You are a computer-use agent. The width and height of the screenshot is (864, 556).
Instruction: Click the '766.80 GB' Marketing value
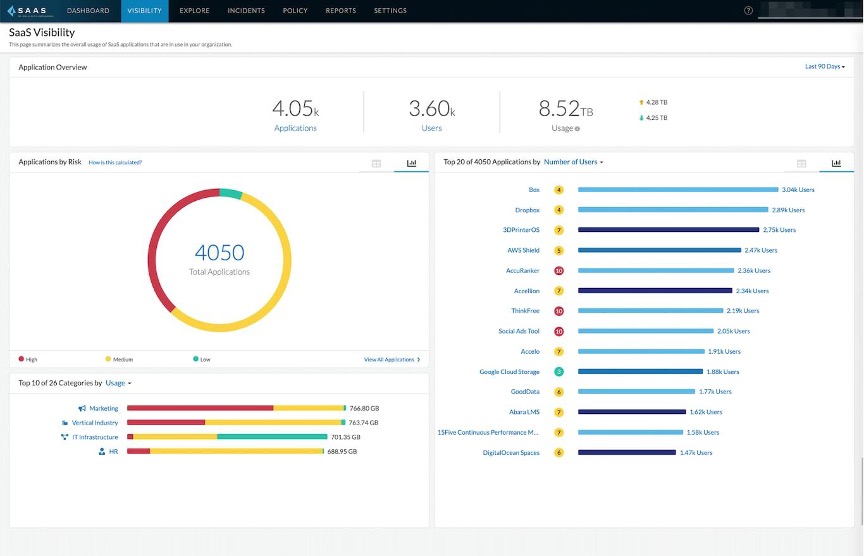click(x=364, y=408)
